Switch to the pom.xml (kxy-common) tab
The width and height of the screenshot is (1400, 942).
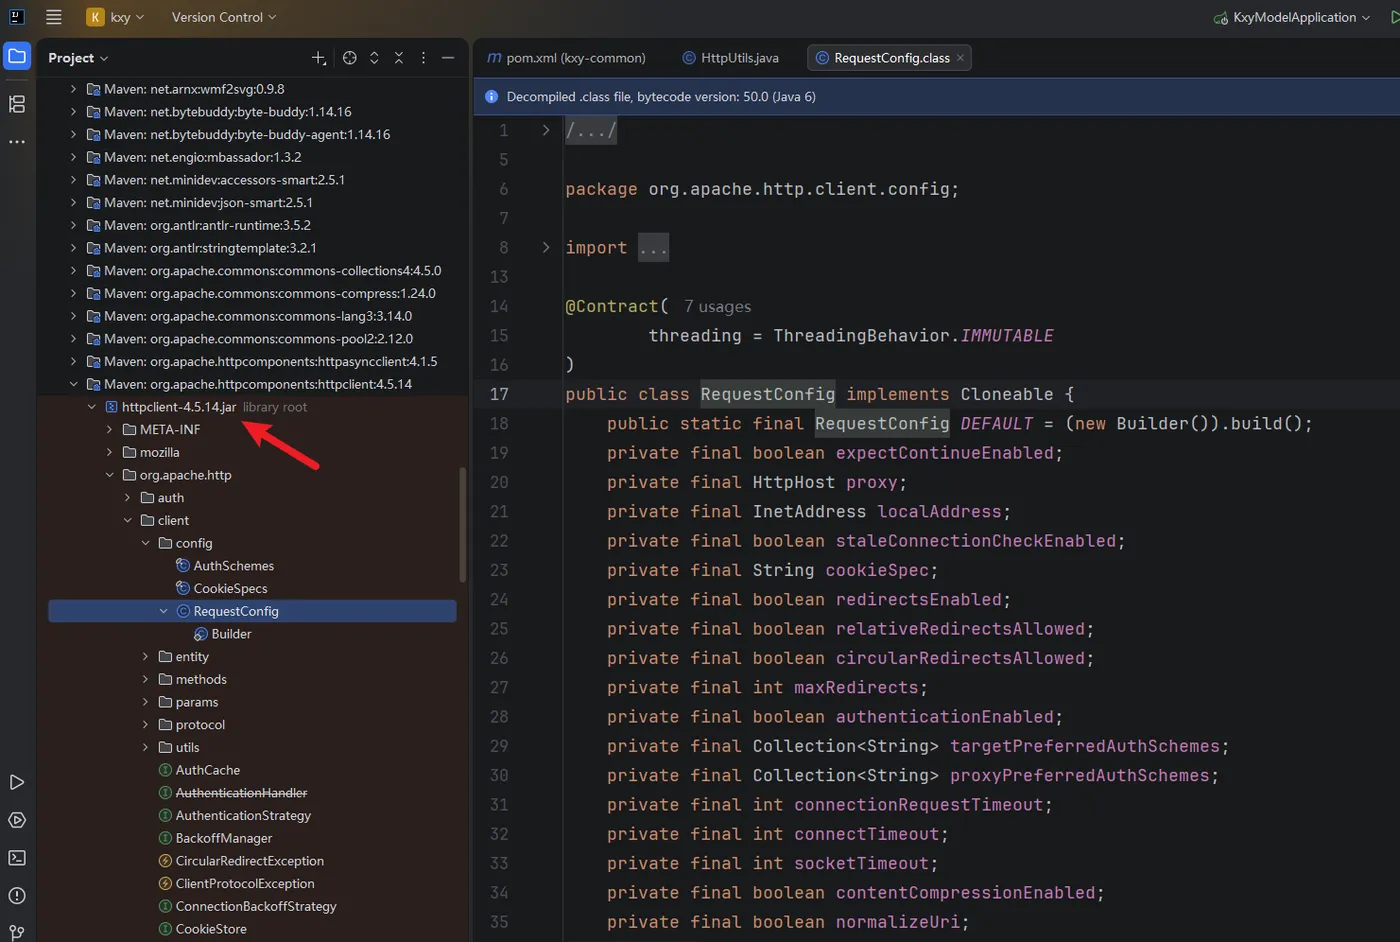(x=567, y=58)
